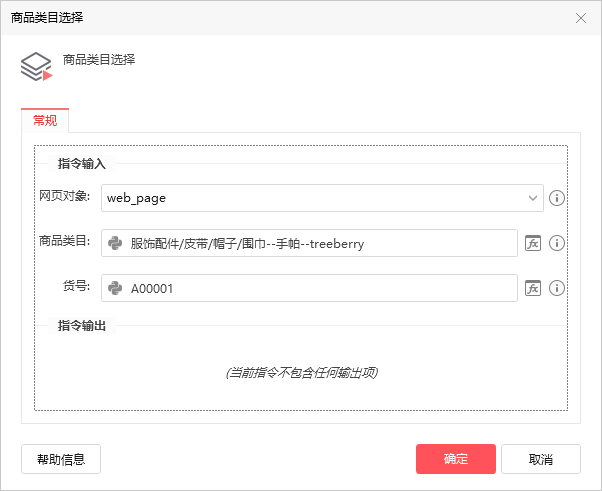Click the fx expression icon for 商品类目

coord(533,243)
